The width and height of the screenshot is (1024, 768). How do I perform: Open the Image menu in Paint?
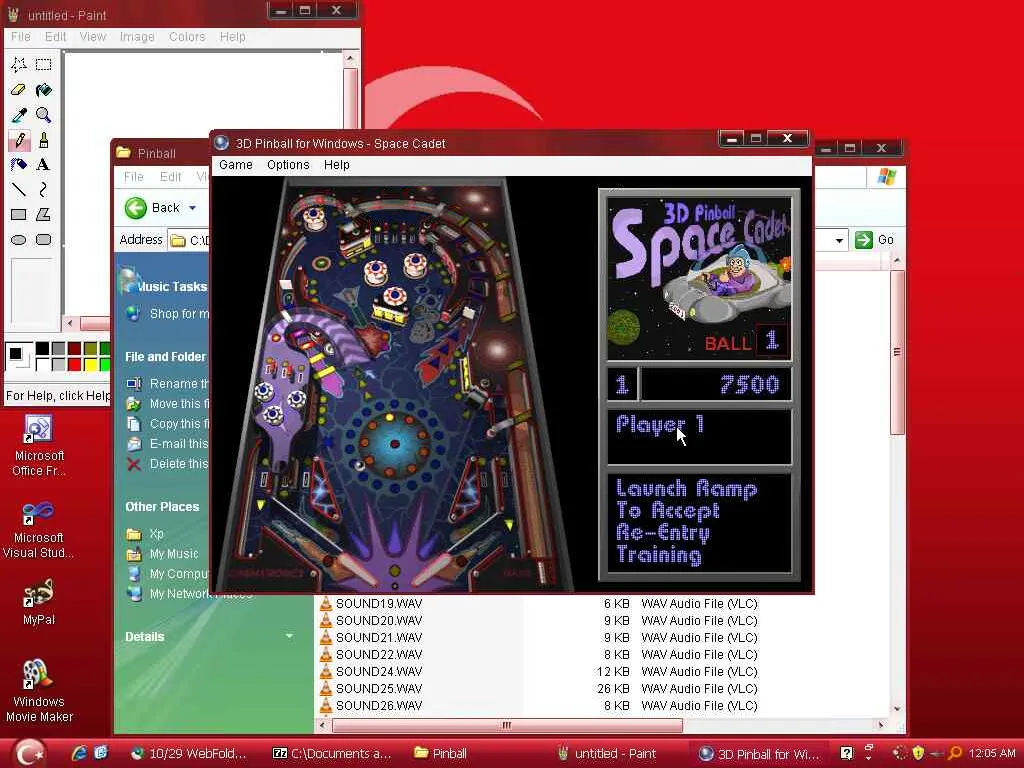(137, 37)
